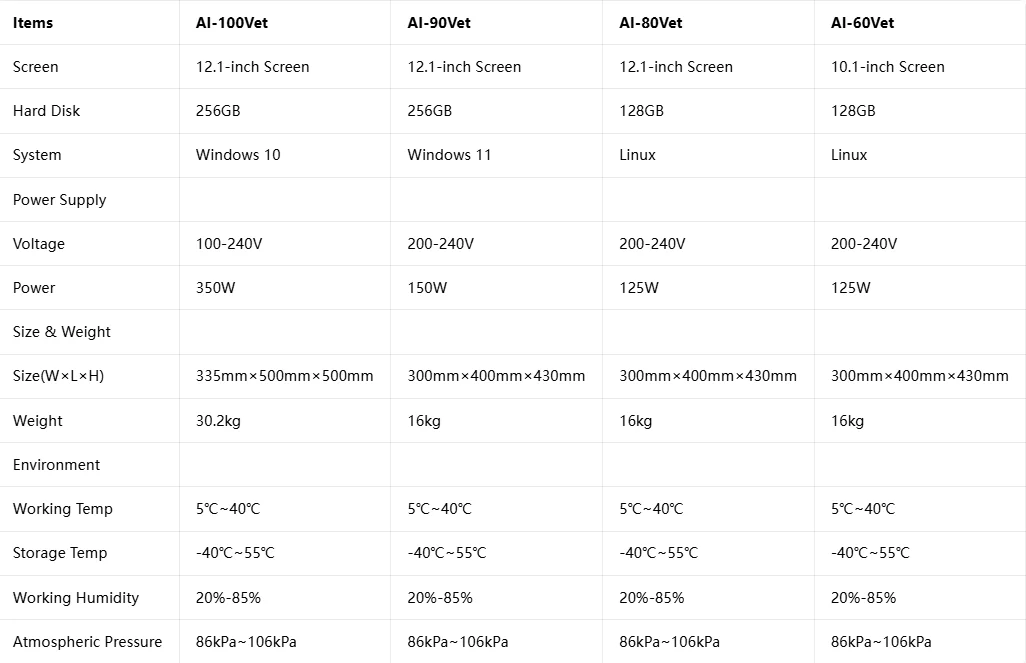Select the AI-80Vet column header
1026x663 pixels.
(x=651, y=23)
